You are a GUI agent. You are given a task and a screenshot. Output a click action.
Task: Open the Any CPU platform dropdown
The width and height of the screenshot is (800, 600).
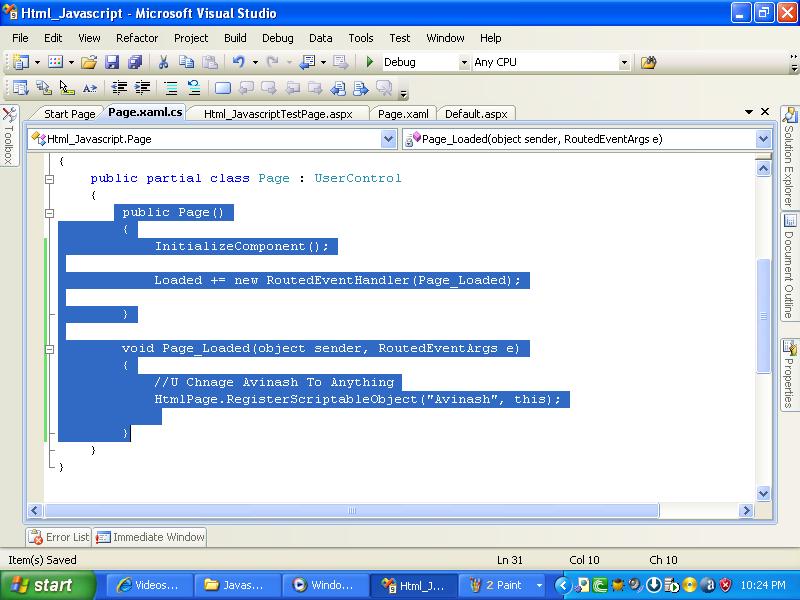624,62
